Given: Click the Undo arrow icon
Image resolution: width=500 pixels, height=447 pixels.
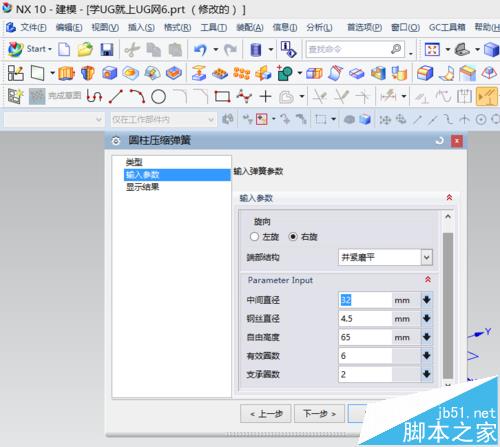Looking at the screenshot, I should click(200, 50).
